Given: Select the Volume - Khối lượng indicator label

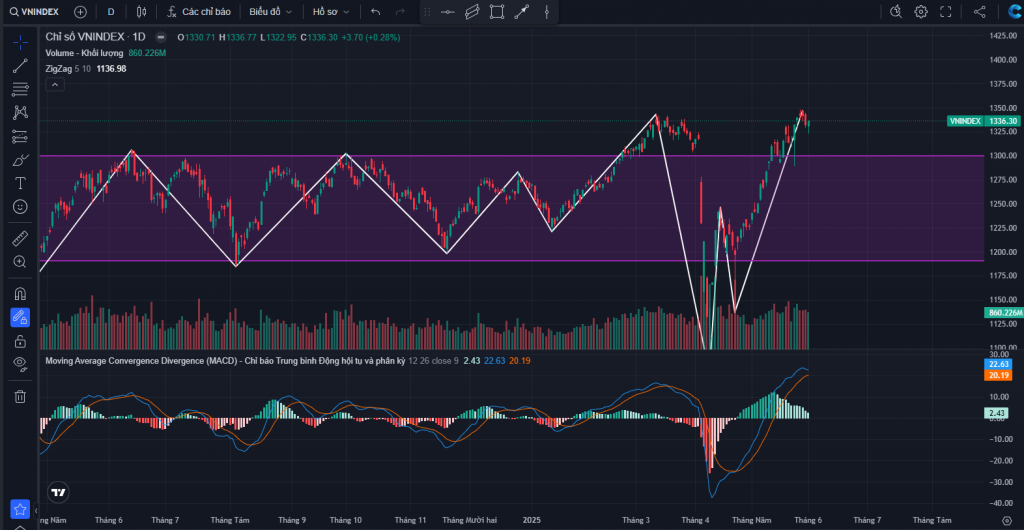Looking at the screenshot, I should [84, 53].
